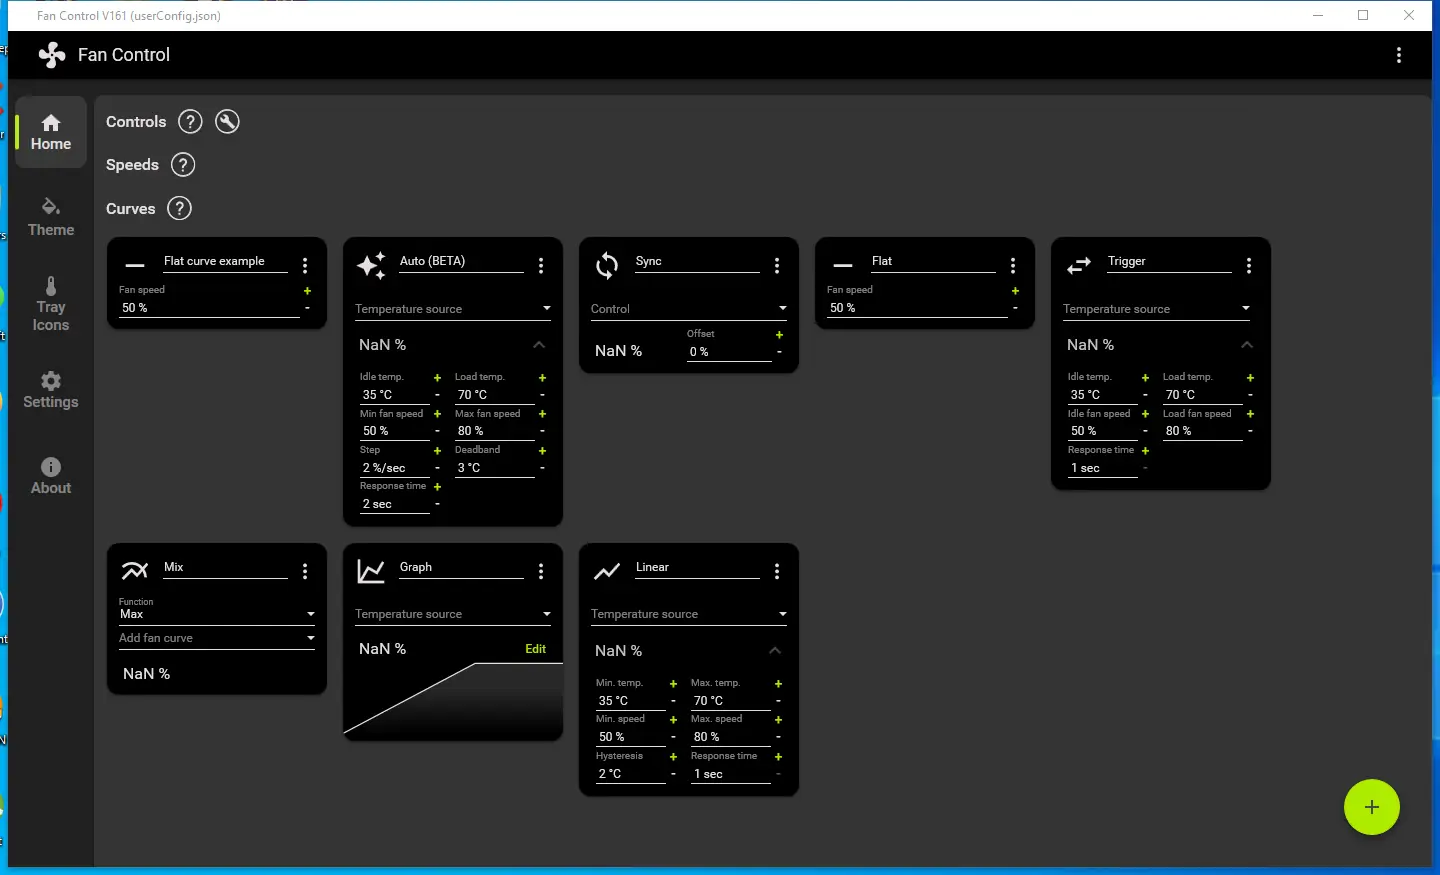
Task: Click the Auto (BETA) Step value field
Action: point(395,468)
